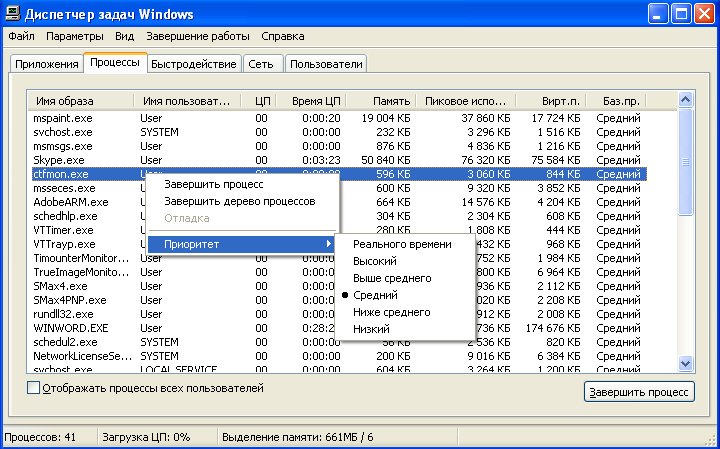
Task: Expand the Приоритет submenu
Action: pos(242,244)
